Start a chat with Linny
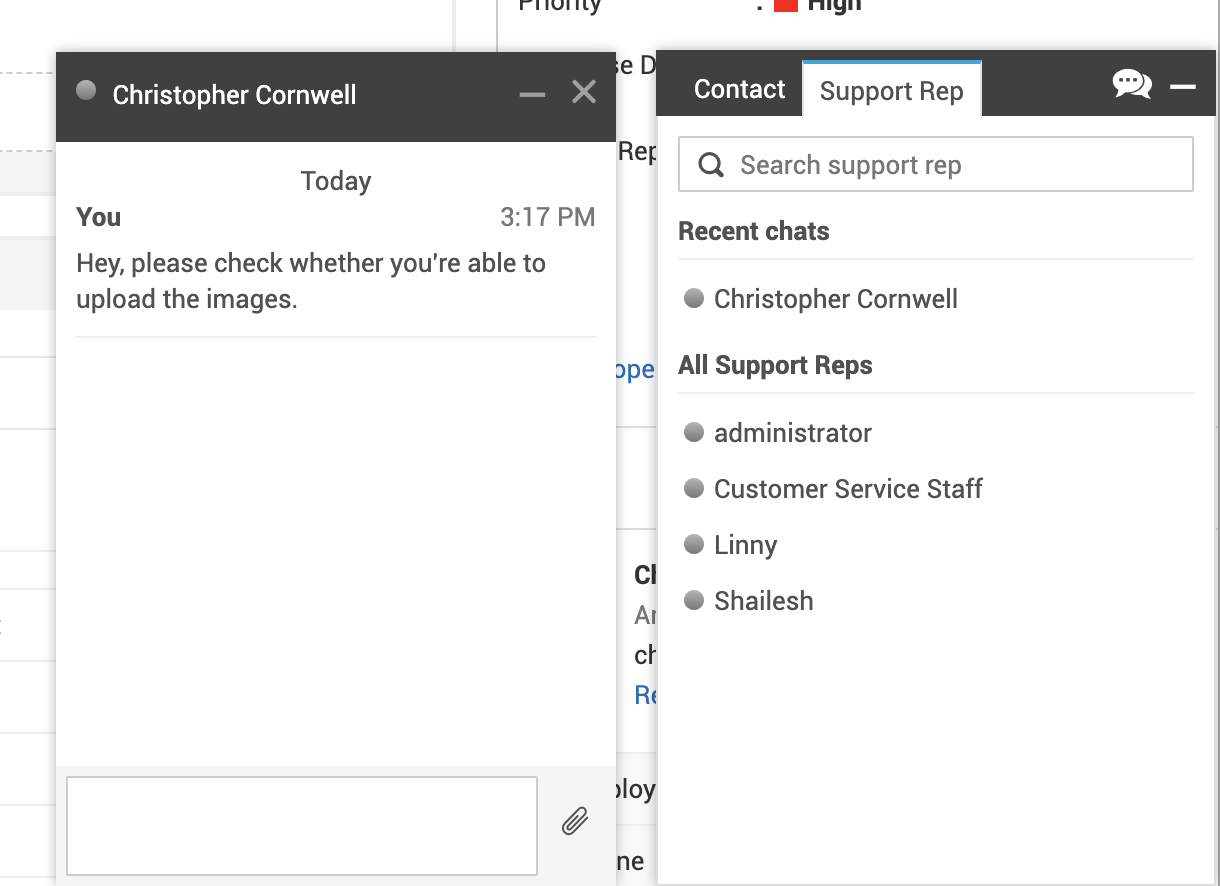The image size is (1220, 886). (x=745, y=545)
